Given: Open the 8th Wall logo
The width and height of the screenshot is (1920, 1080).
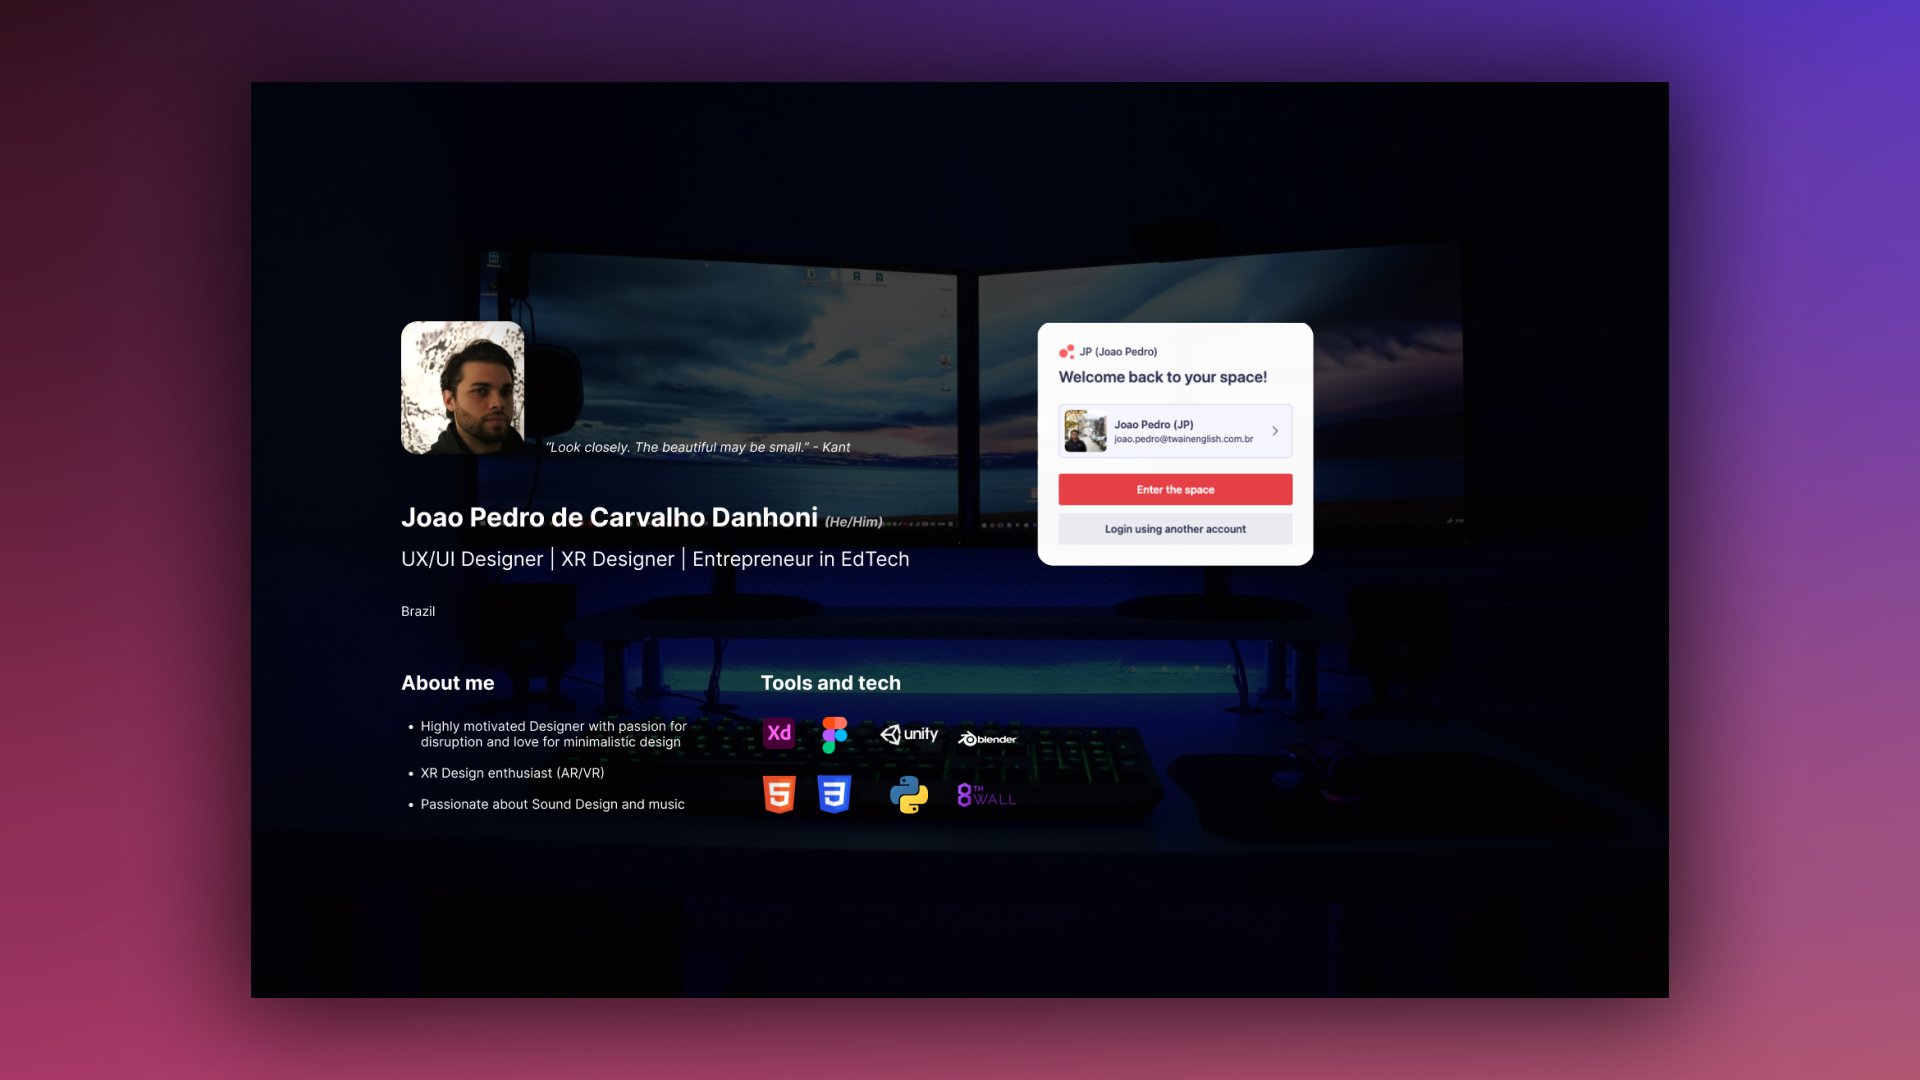Looking at the screenshot, I should (x=986, y=796).
